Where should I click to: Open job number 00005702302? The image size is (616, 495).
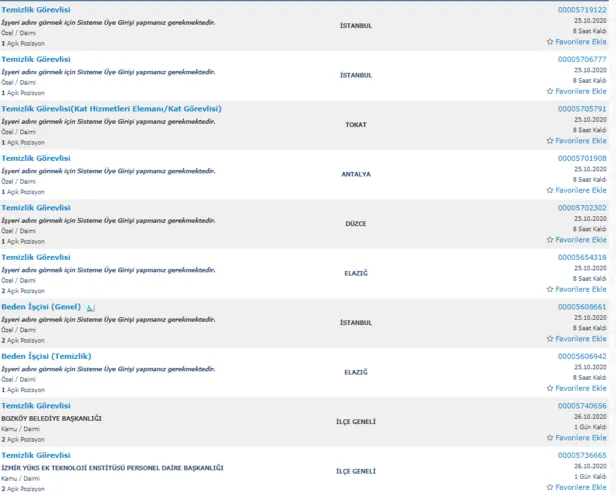tap(581, 208)
